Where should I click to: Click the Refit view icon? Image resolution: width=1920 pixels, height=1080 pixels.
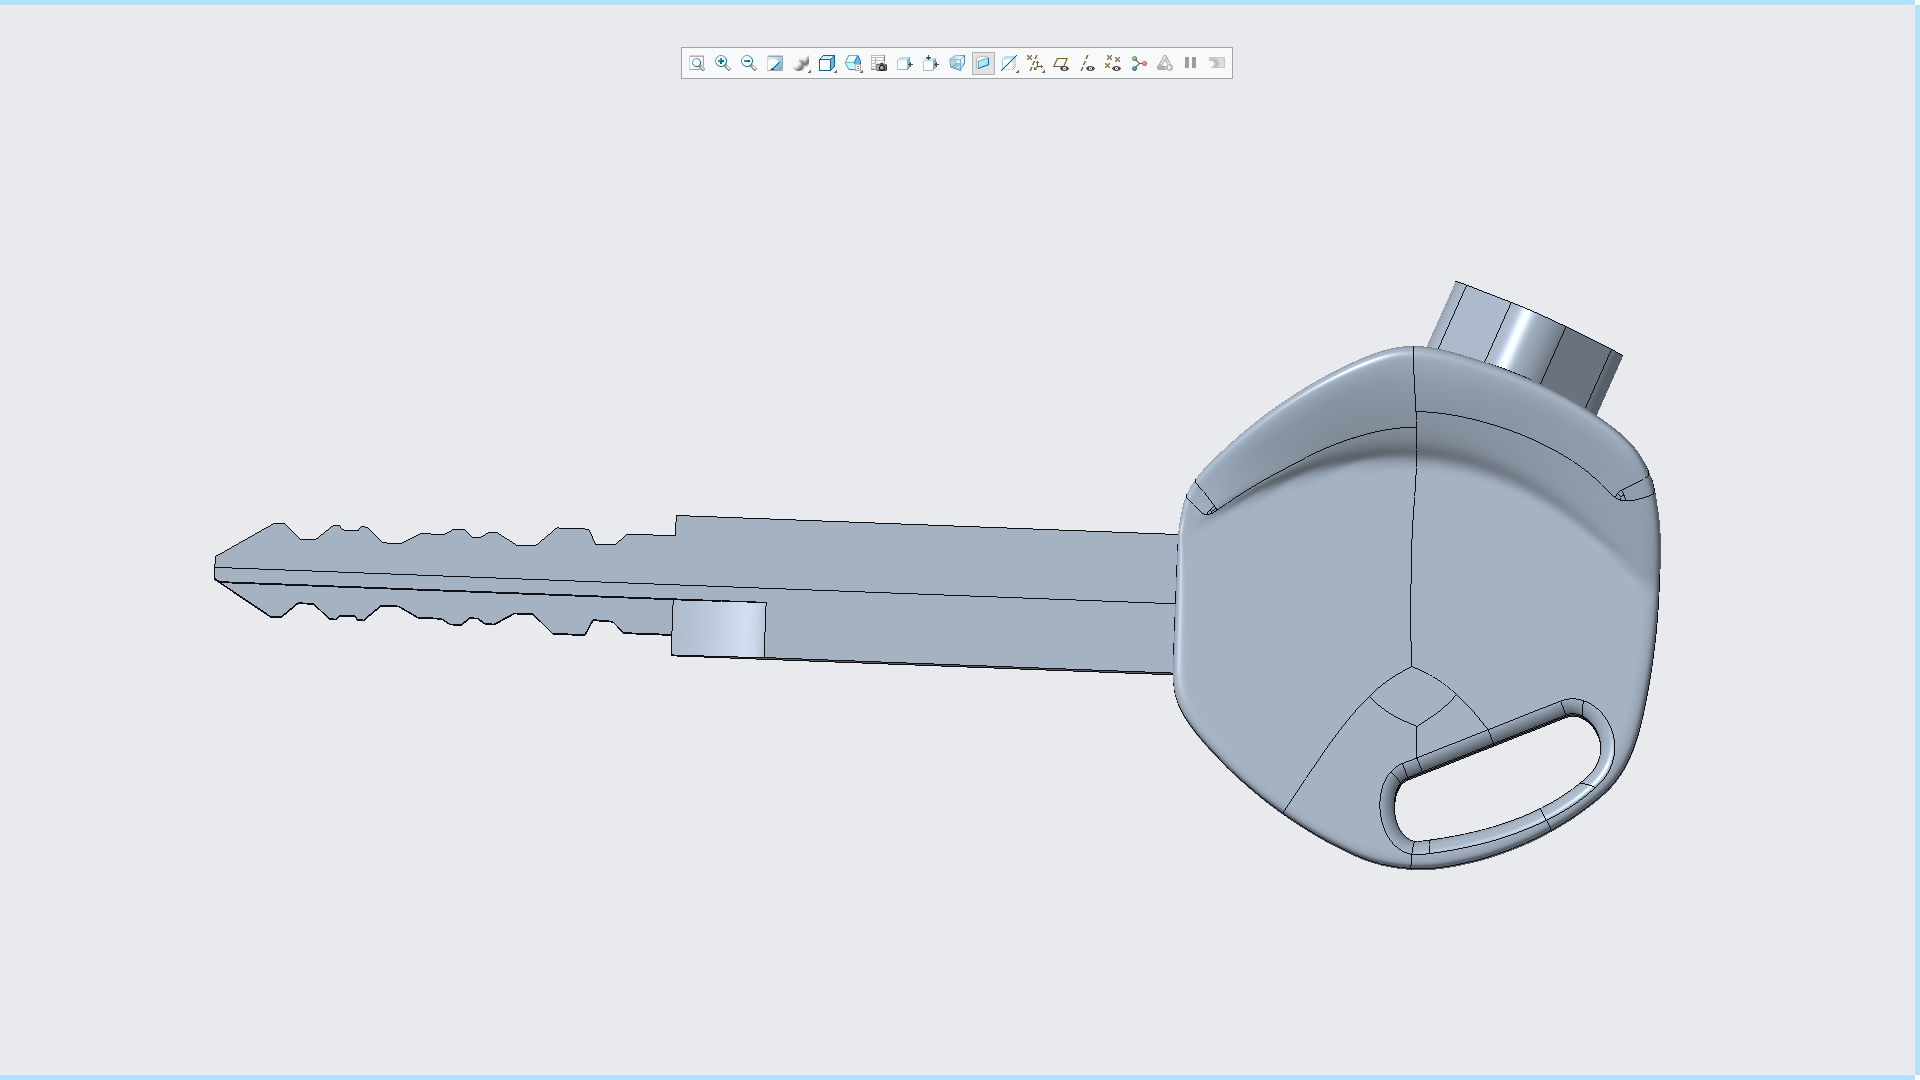pyautogui.click(x=697, y=63)
